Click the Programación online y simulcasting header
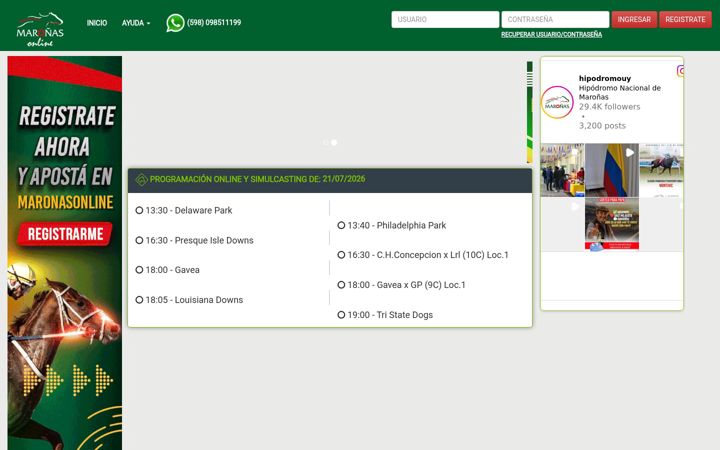This screenshot has height=450, width=720. [x=330, y=180]
